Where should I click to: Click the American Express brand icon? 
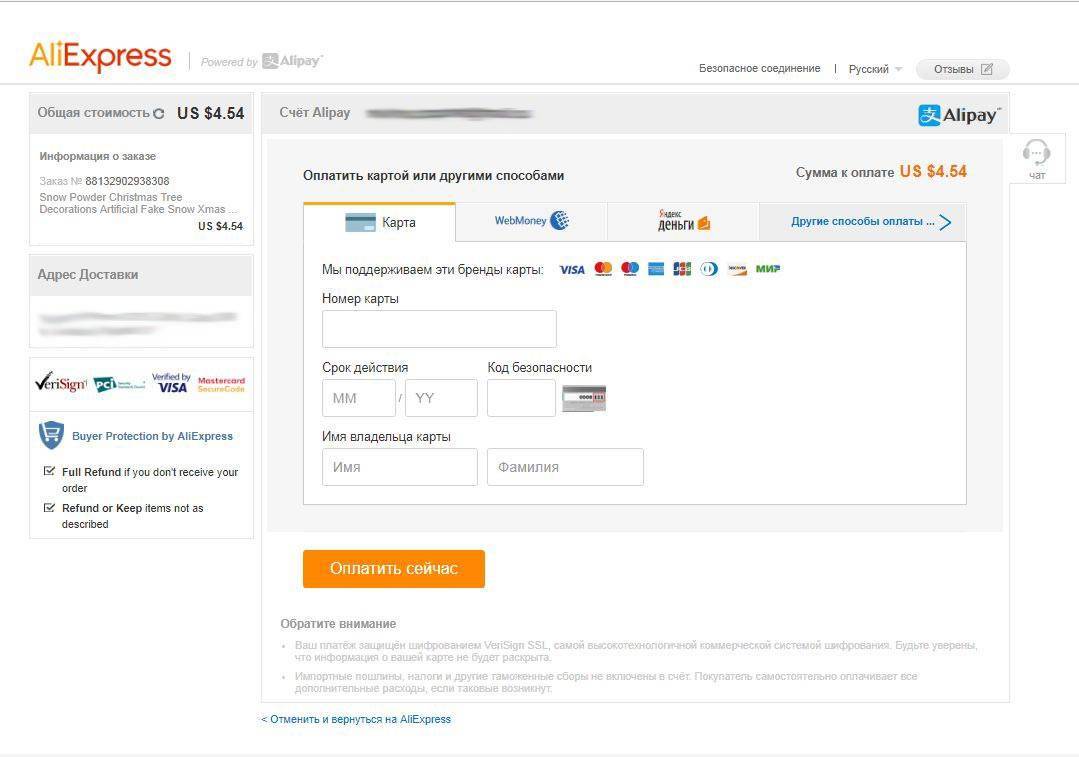(656, 268)
